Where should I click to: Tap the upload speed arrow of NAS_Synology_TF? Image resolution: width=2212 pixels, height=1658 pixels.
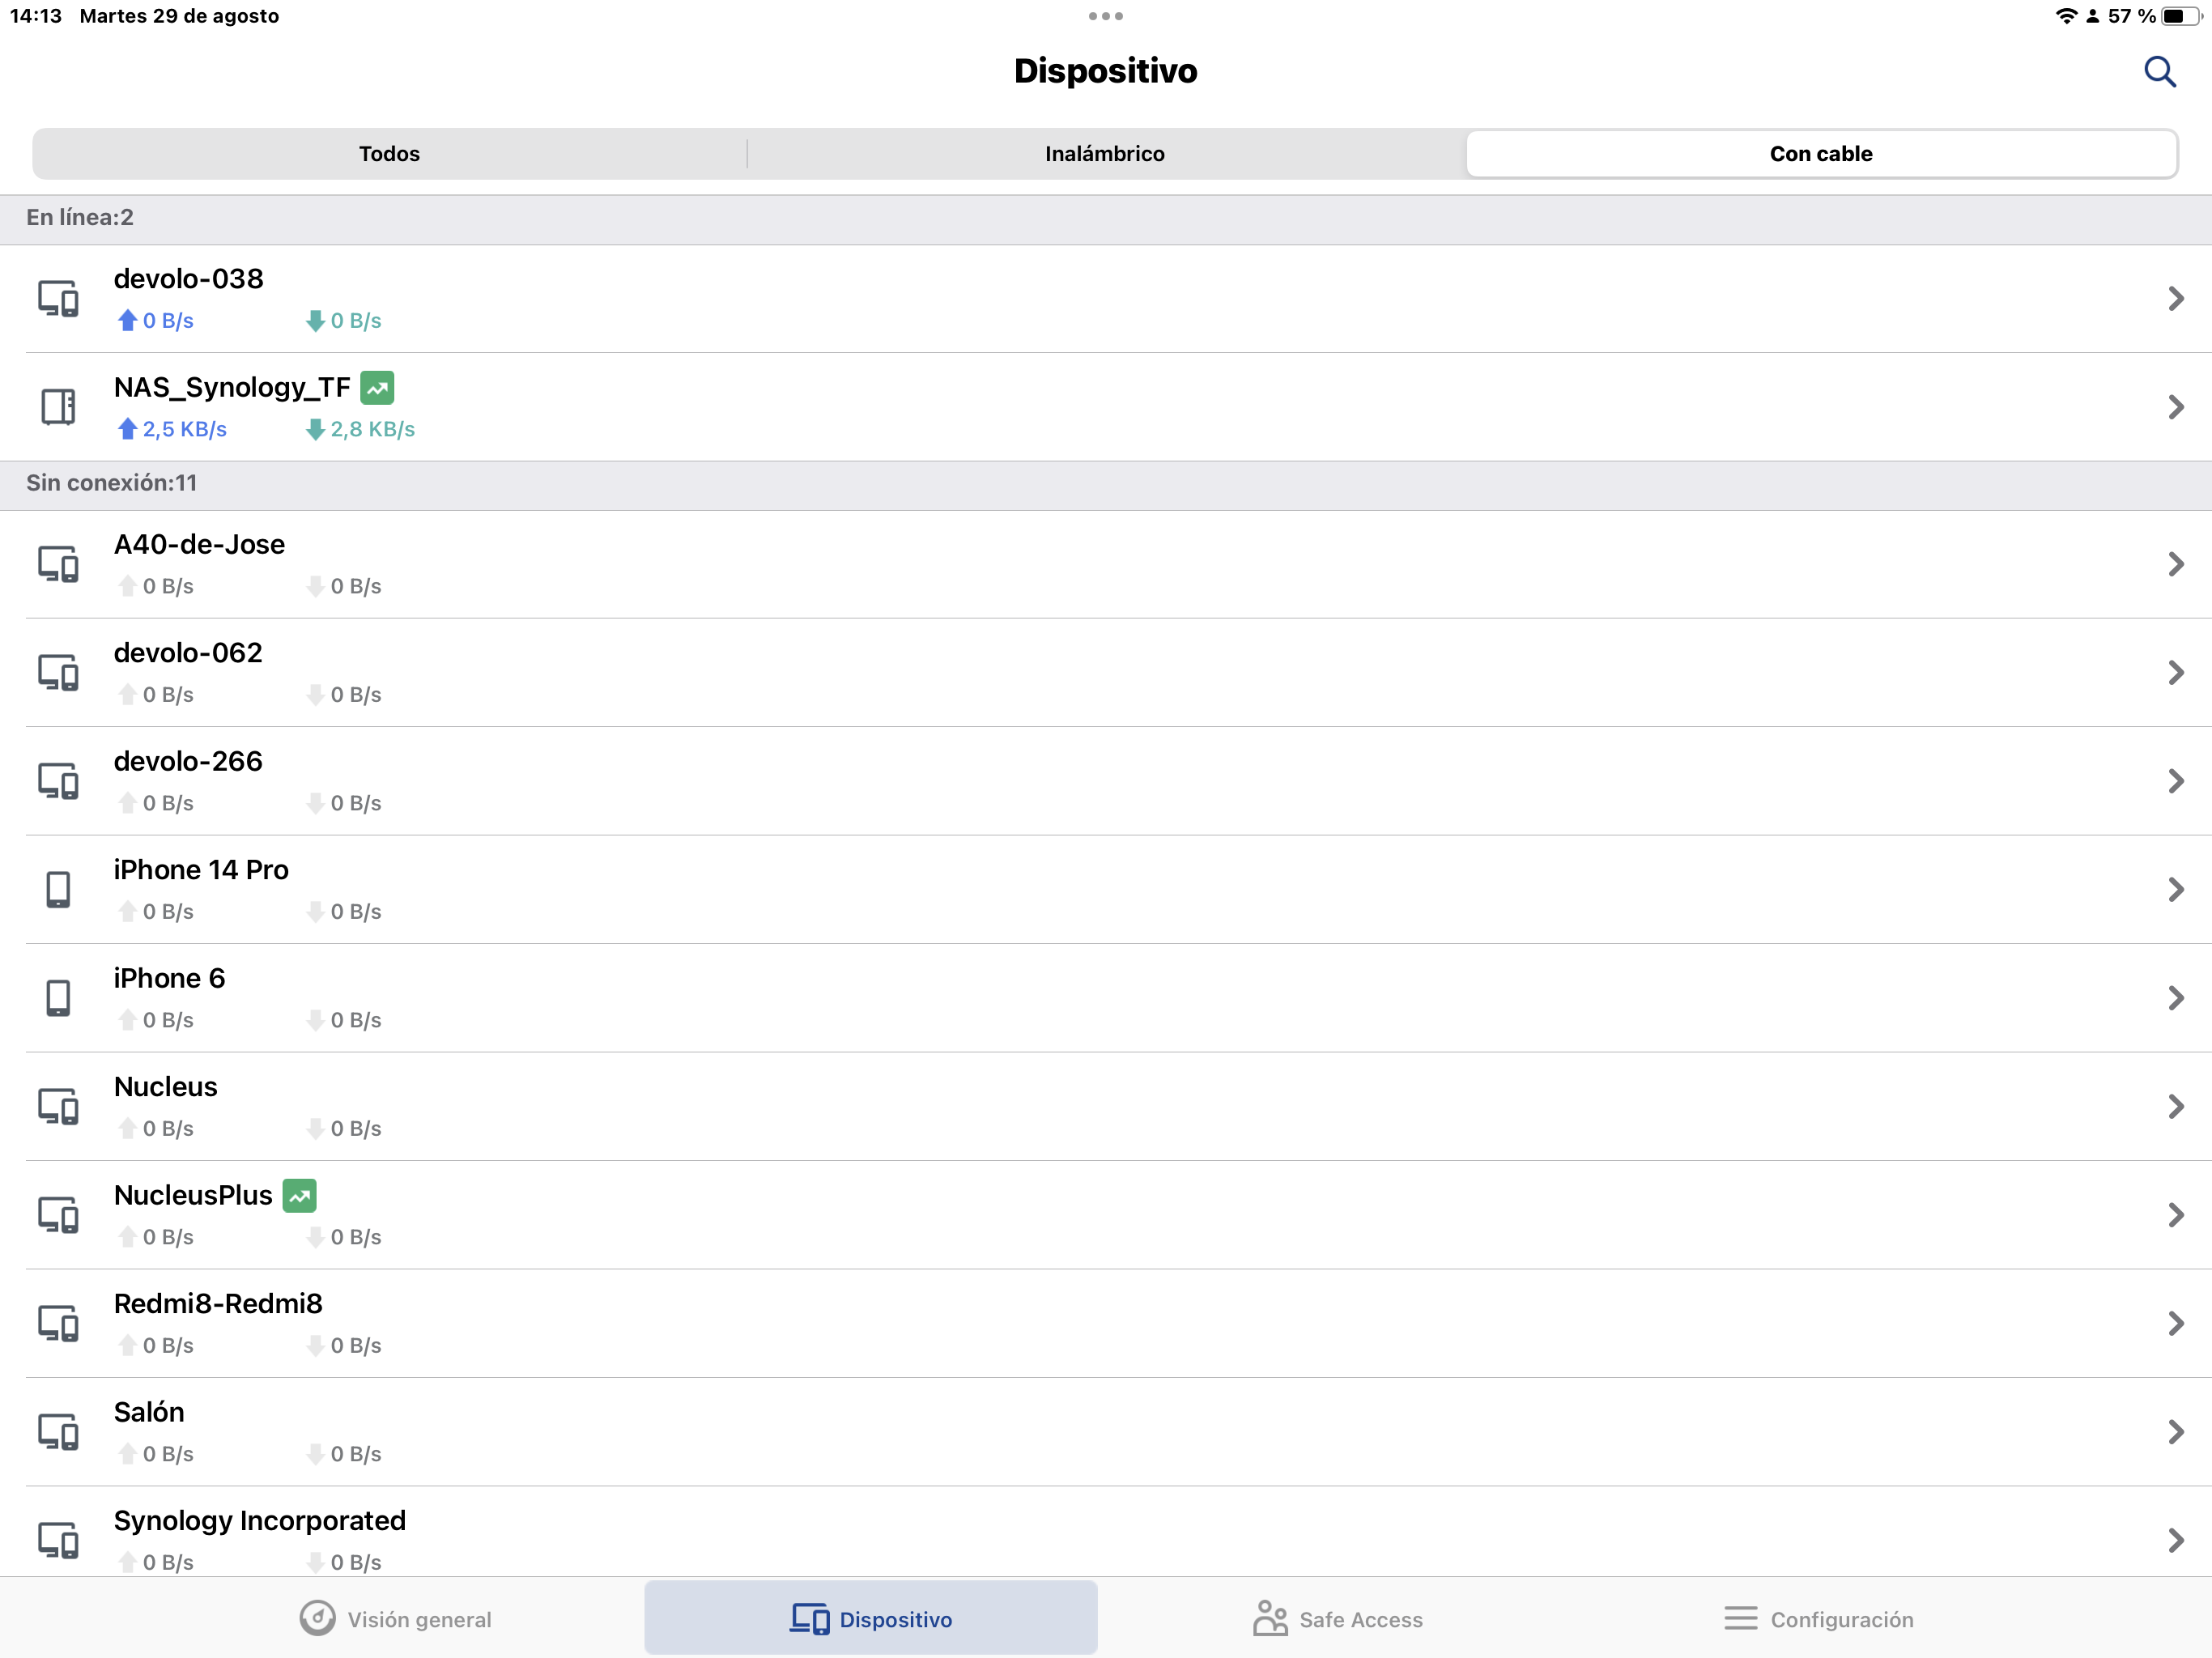click(126, 429)
